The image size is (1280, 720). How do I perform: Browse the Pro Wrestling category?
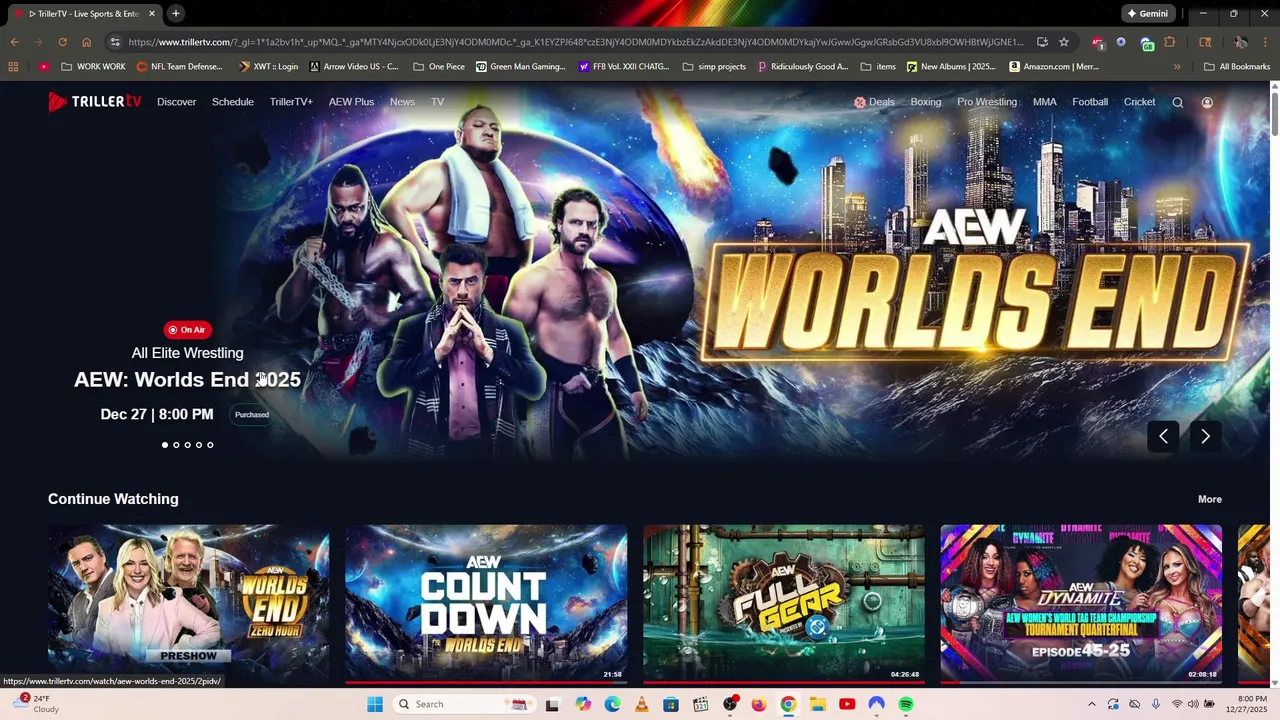coord(987,102)
